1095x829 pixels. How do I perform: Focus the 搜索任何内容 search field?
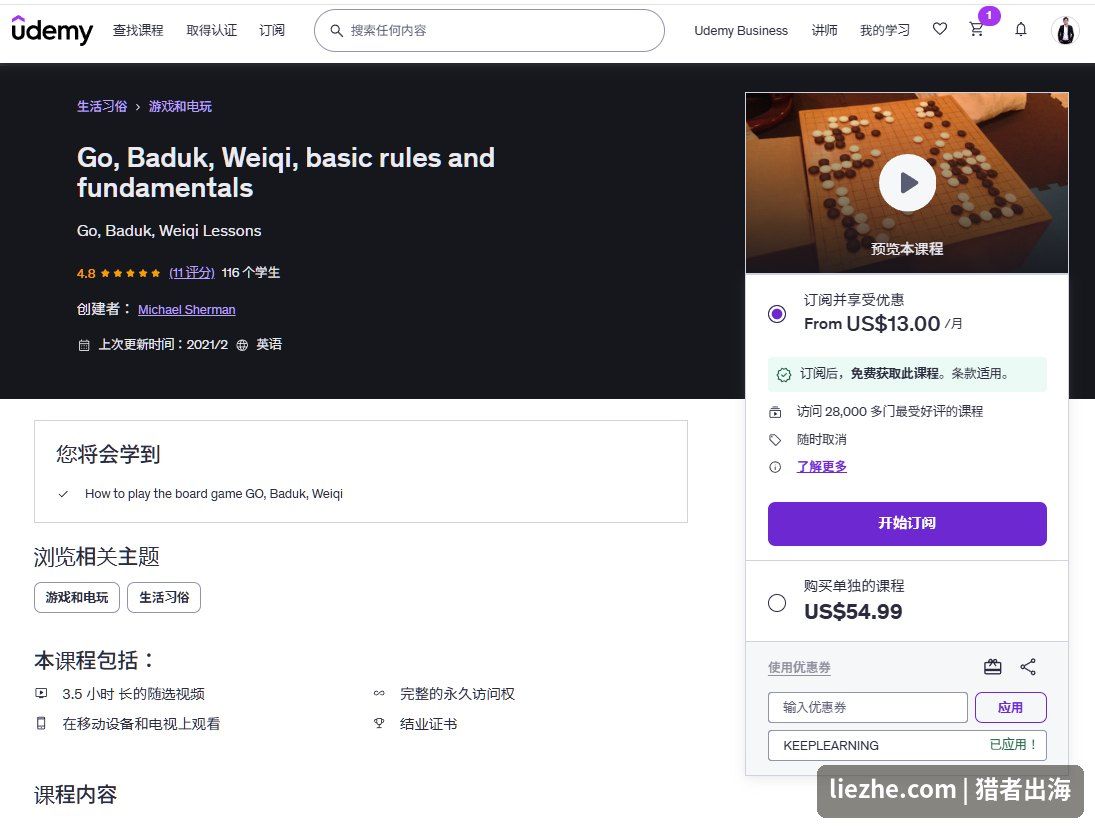tap(489, 31)
